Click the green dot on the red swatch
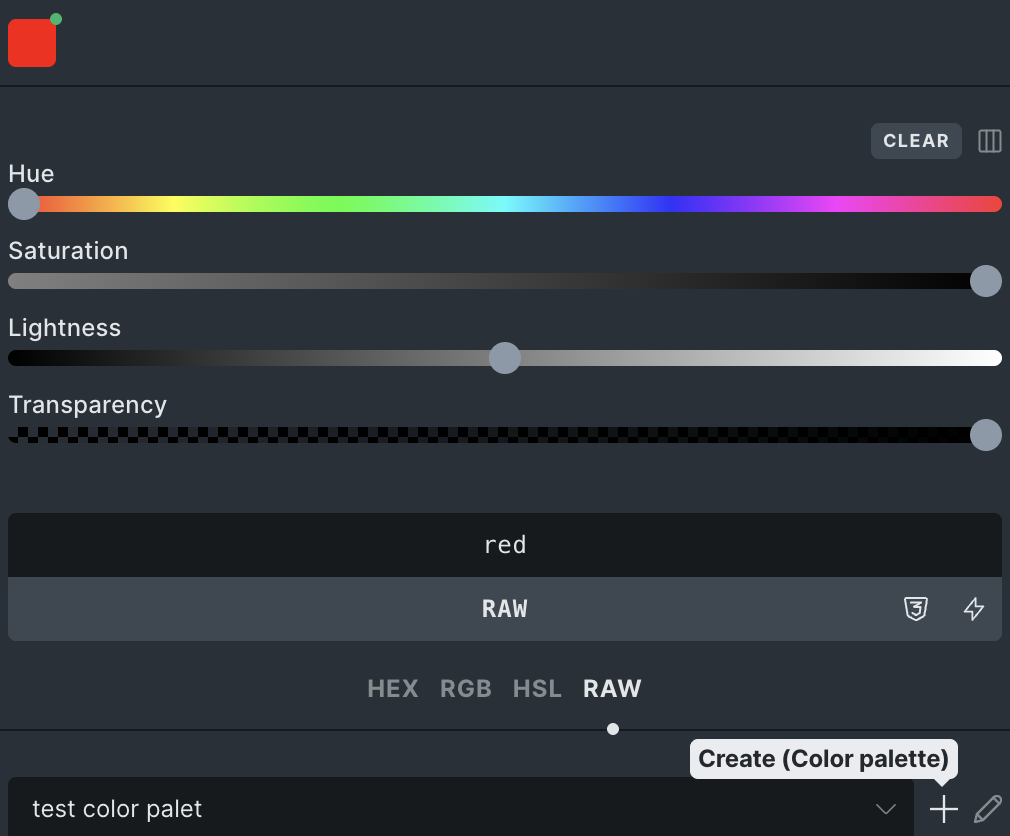The height and width of the screenshot is (836, 1010). tap(56, 19)
